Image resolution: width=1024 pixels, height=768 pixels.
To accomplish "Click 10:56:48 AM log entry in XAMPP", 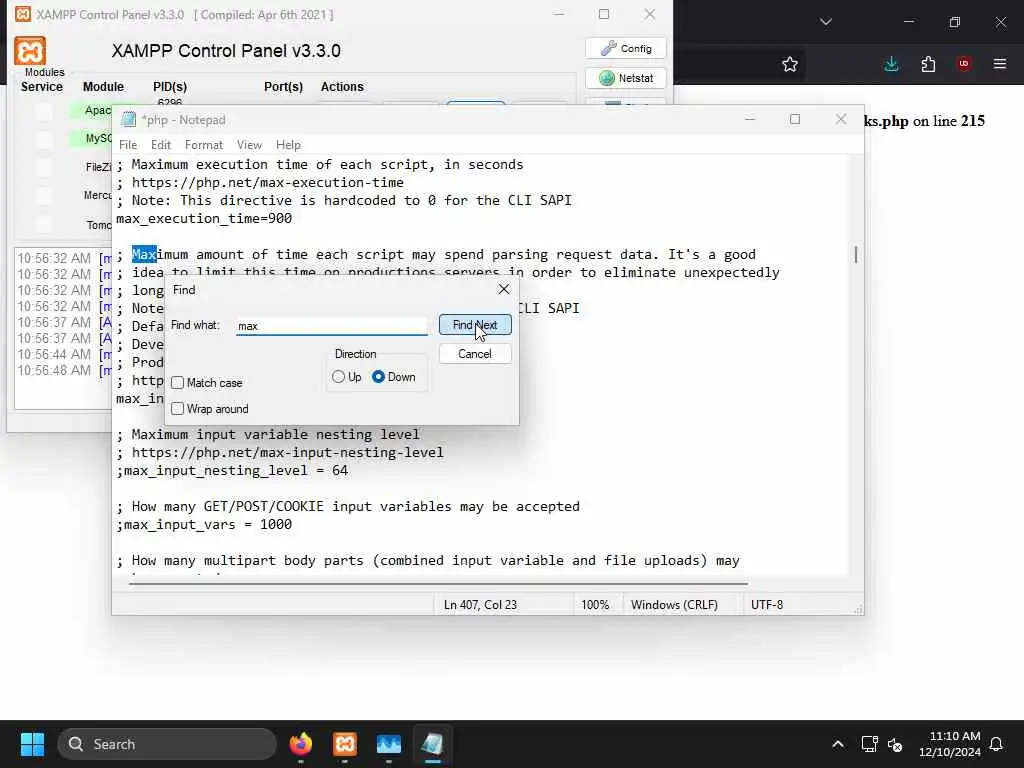I will pos(64,370).
